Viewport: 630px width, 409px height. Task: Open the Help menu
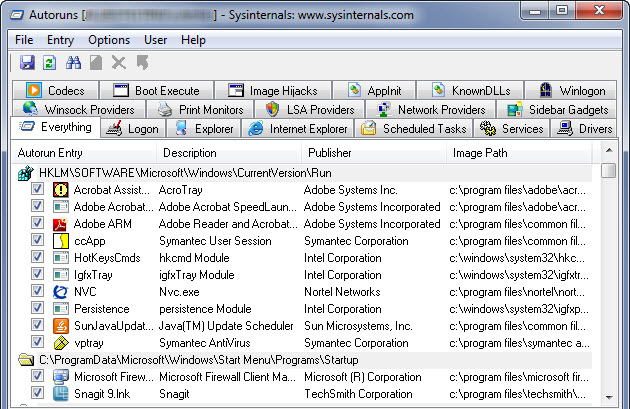[193, 40]
